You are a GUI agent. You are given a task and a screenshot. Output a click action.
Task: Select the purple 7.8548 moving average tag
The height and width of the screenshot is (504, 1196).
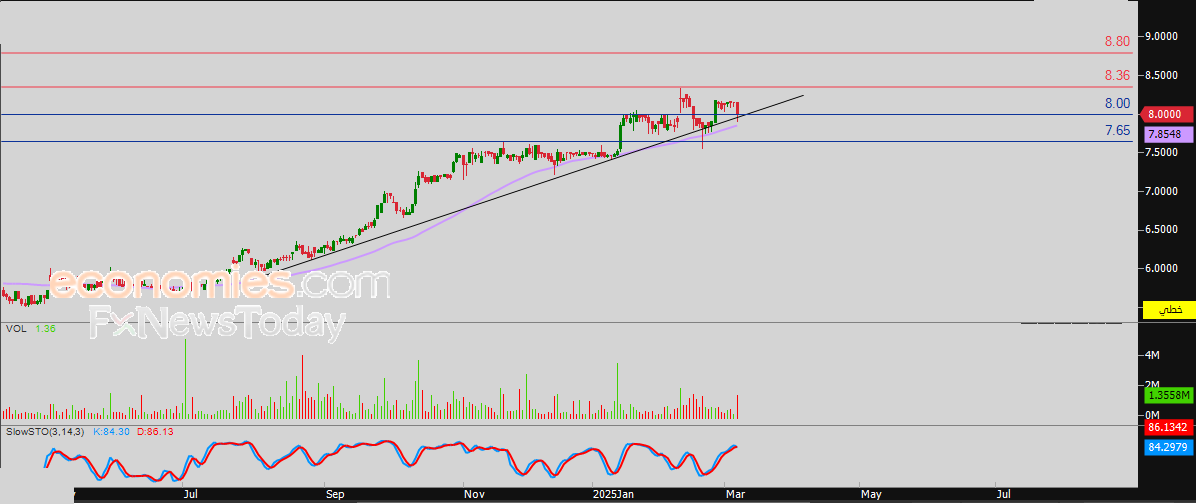1167,134
